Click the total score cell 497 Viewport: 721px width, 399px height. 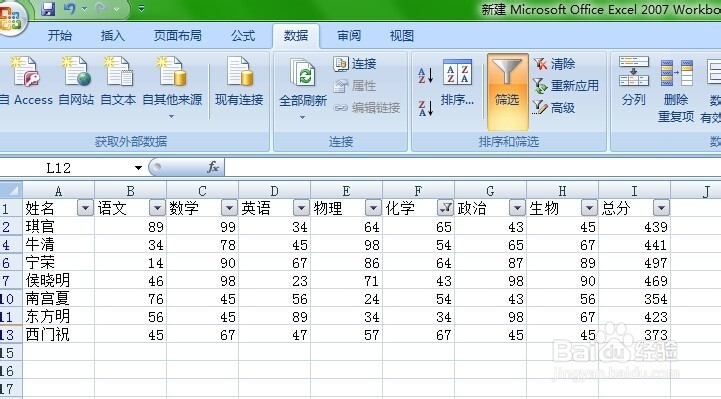[x=635, y=262]
